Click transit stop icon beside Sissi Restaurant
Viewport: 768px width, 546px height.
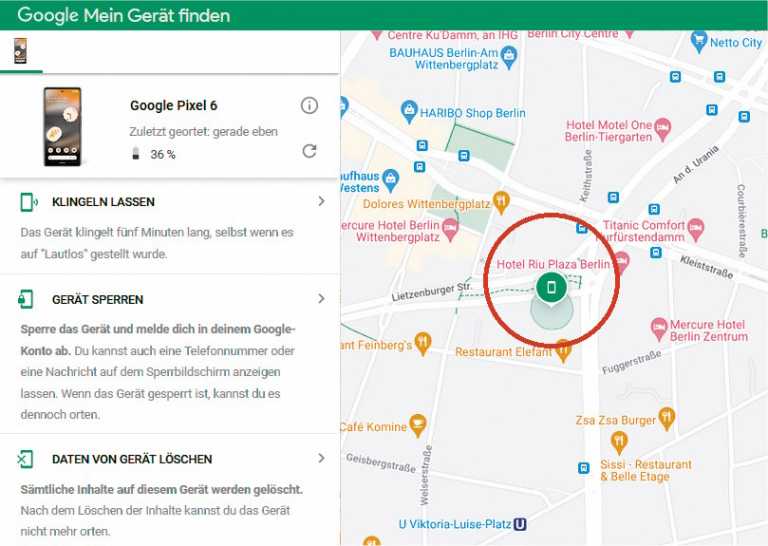click(583, 468)
